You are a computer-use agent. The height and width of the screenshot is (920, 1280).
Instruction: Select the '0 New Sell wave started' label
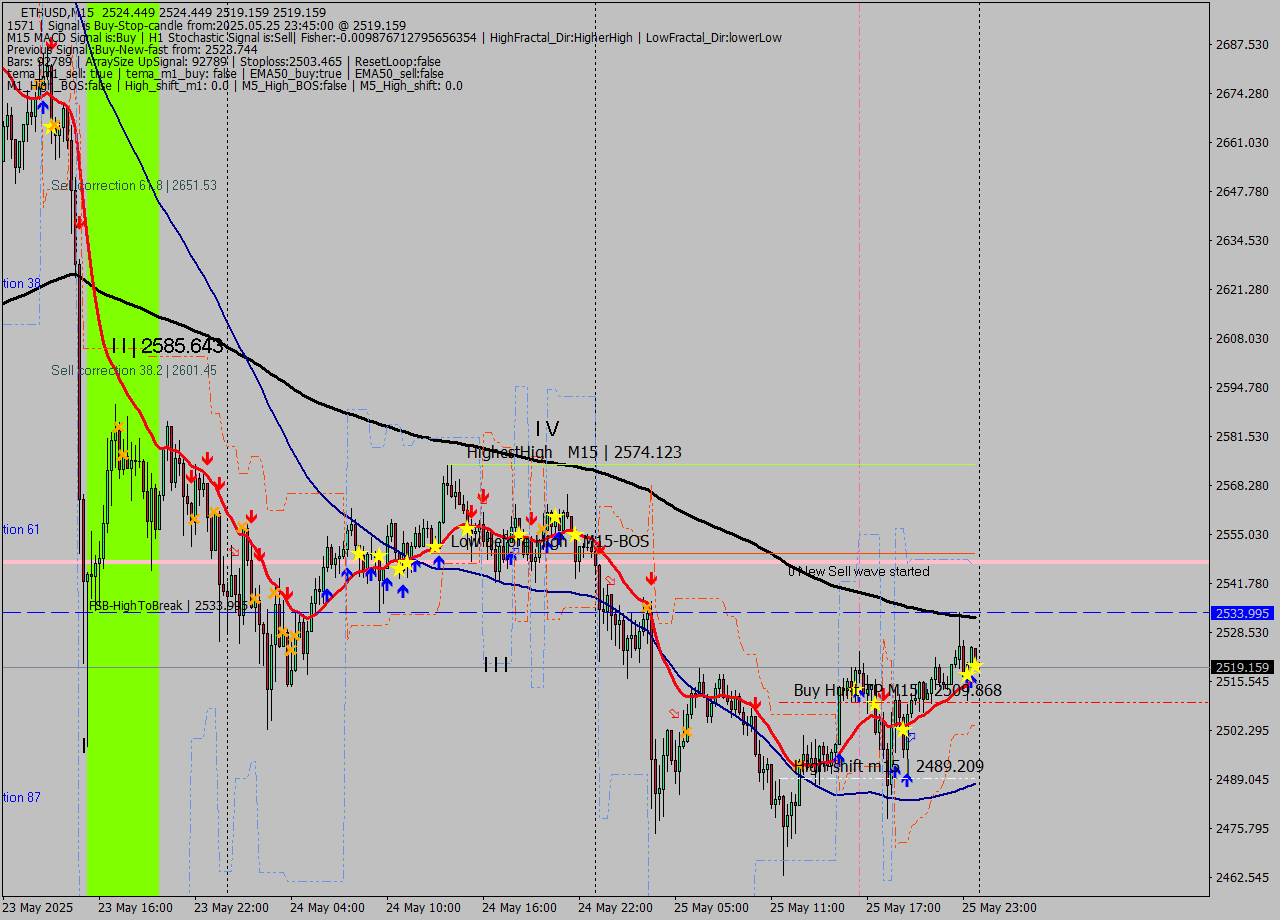click(x=858, y=571)
